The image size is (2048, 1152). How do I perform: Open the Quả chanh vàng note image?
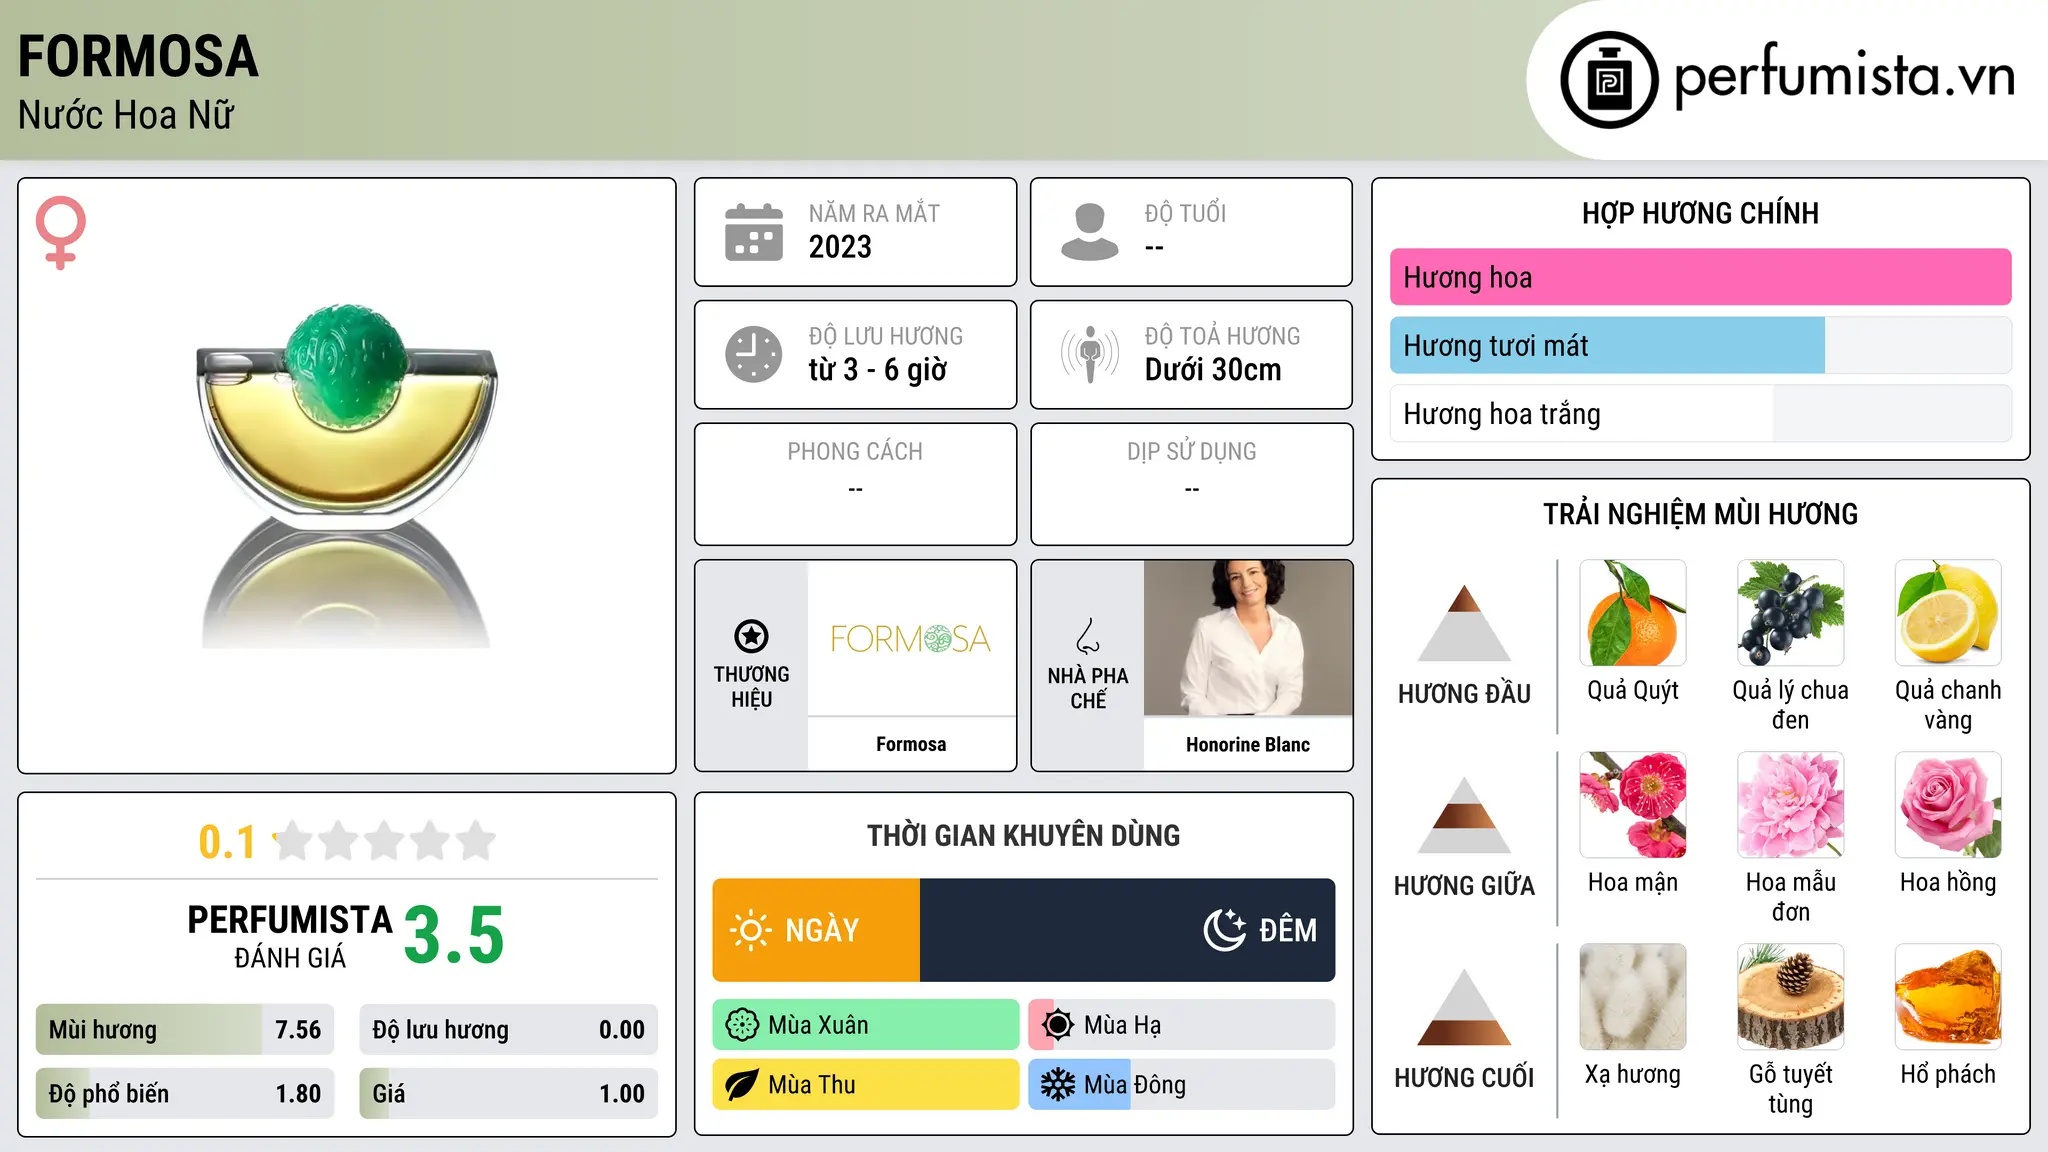coord(1948,613)
